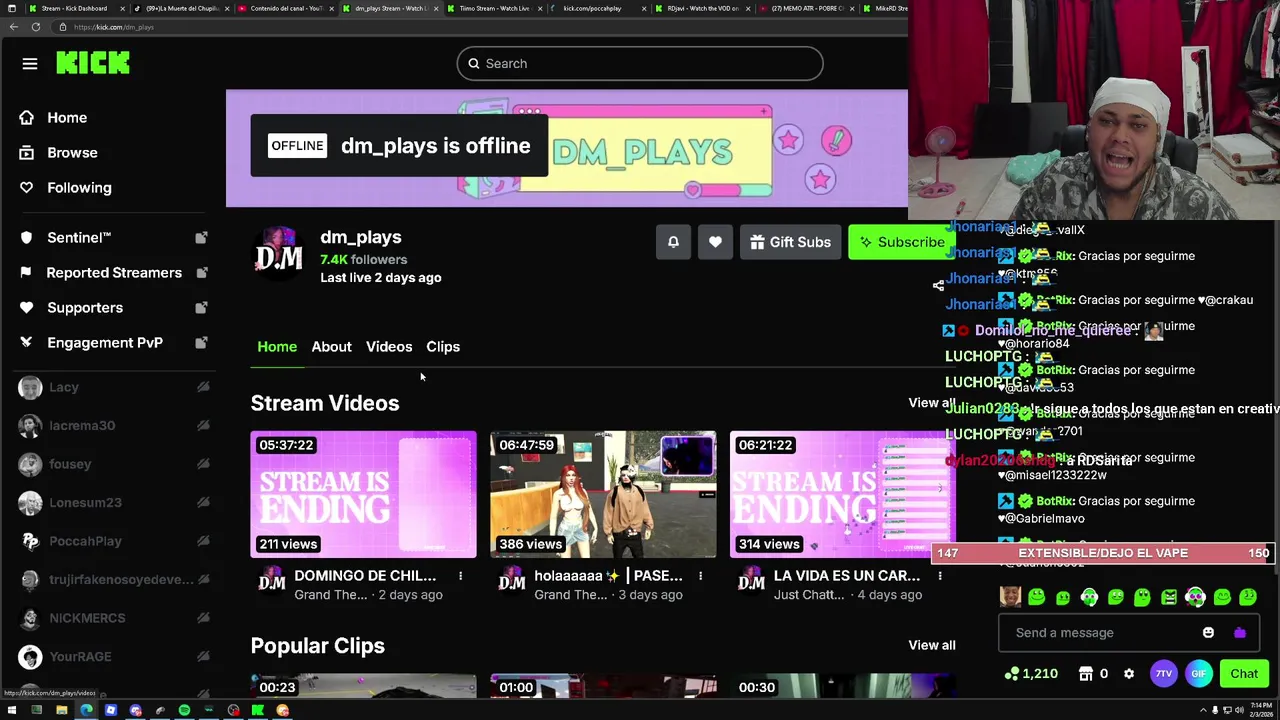Reload the browser page

(x=35, y=27)
